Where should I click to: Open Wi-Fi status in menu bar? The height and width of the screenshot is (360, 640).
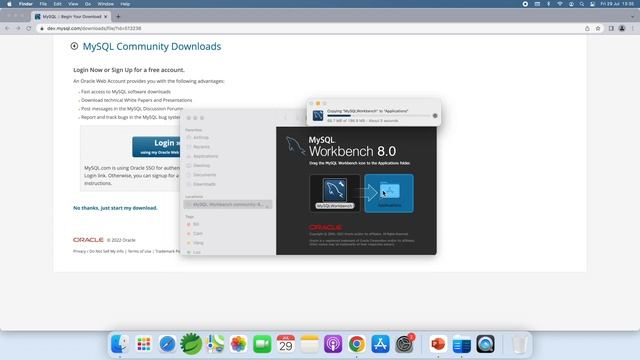[x=560, y=4]
